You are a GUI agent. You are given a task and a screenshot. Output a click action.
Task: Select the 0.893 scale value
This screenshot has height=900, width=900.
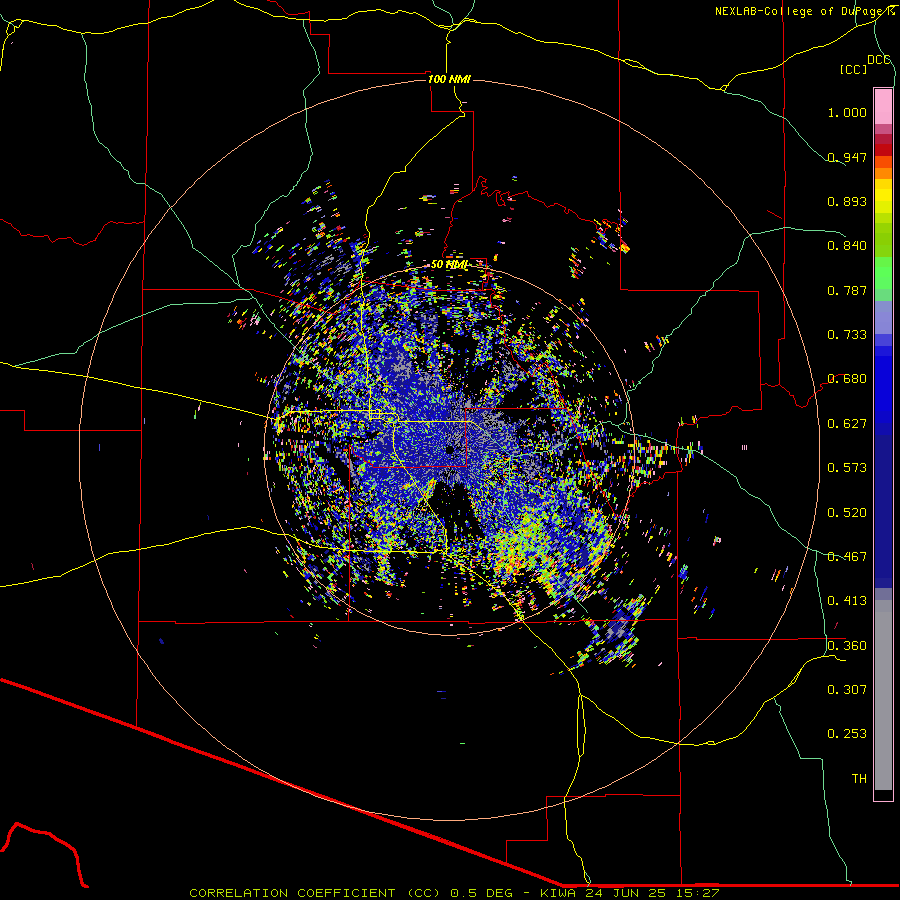tap(847, 201)
